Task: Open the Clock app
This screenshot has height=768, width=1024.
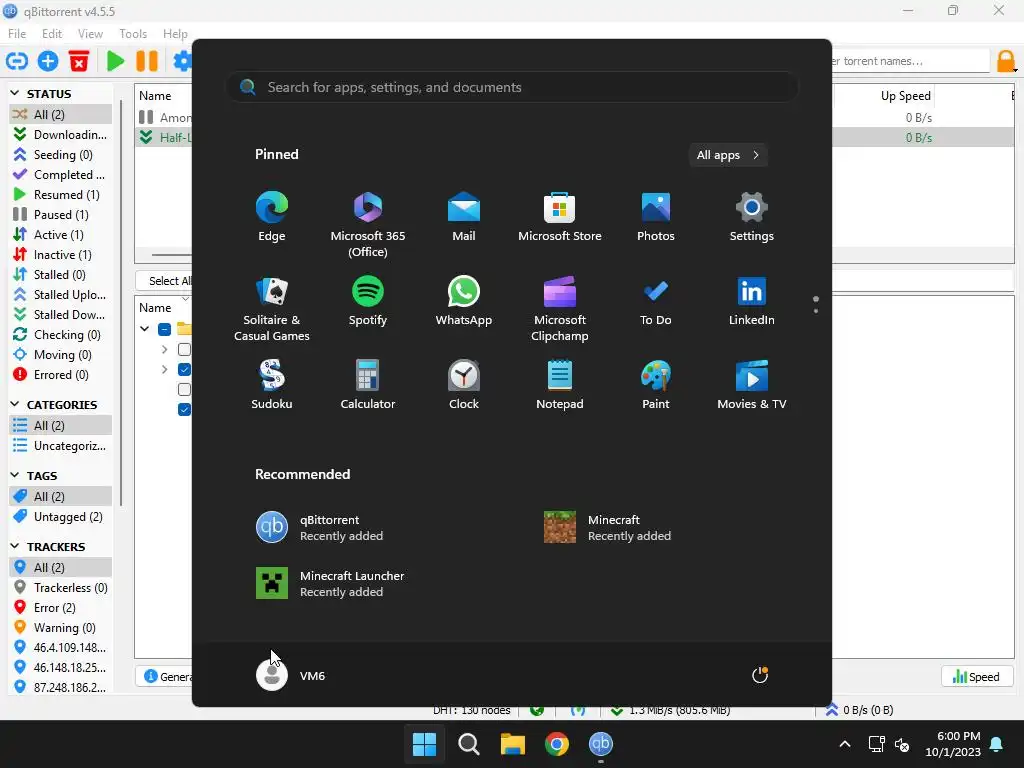Action: [464, 385]
